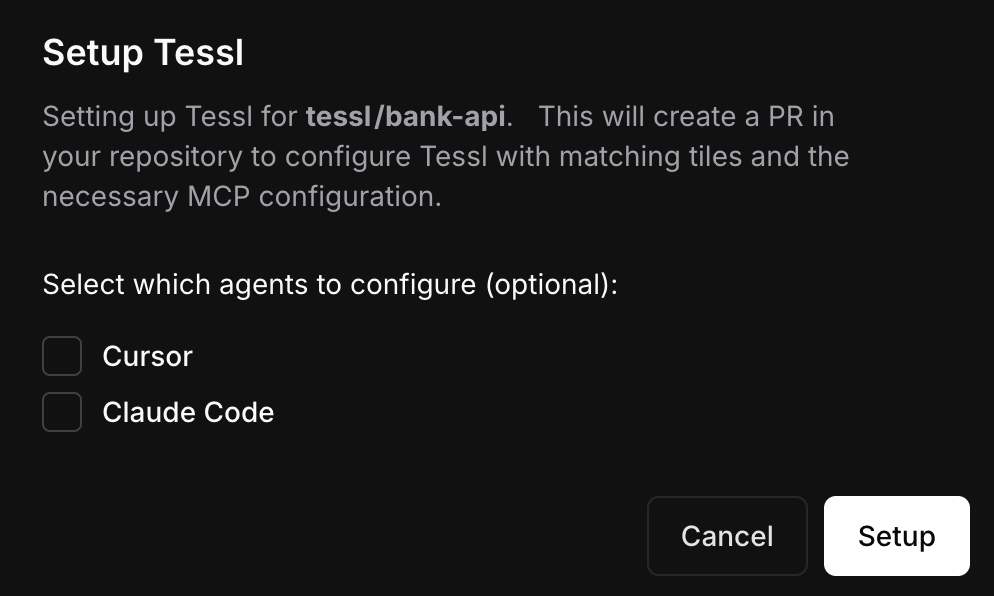Click the "your repository" phrase

tap(142, 157)
